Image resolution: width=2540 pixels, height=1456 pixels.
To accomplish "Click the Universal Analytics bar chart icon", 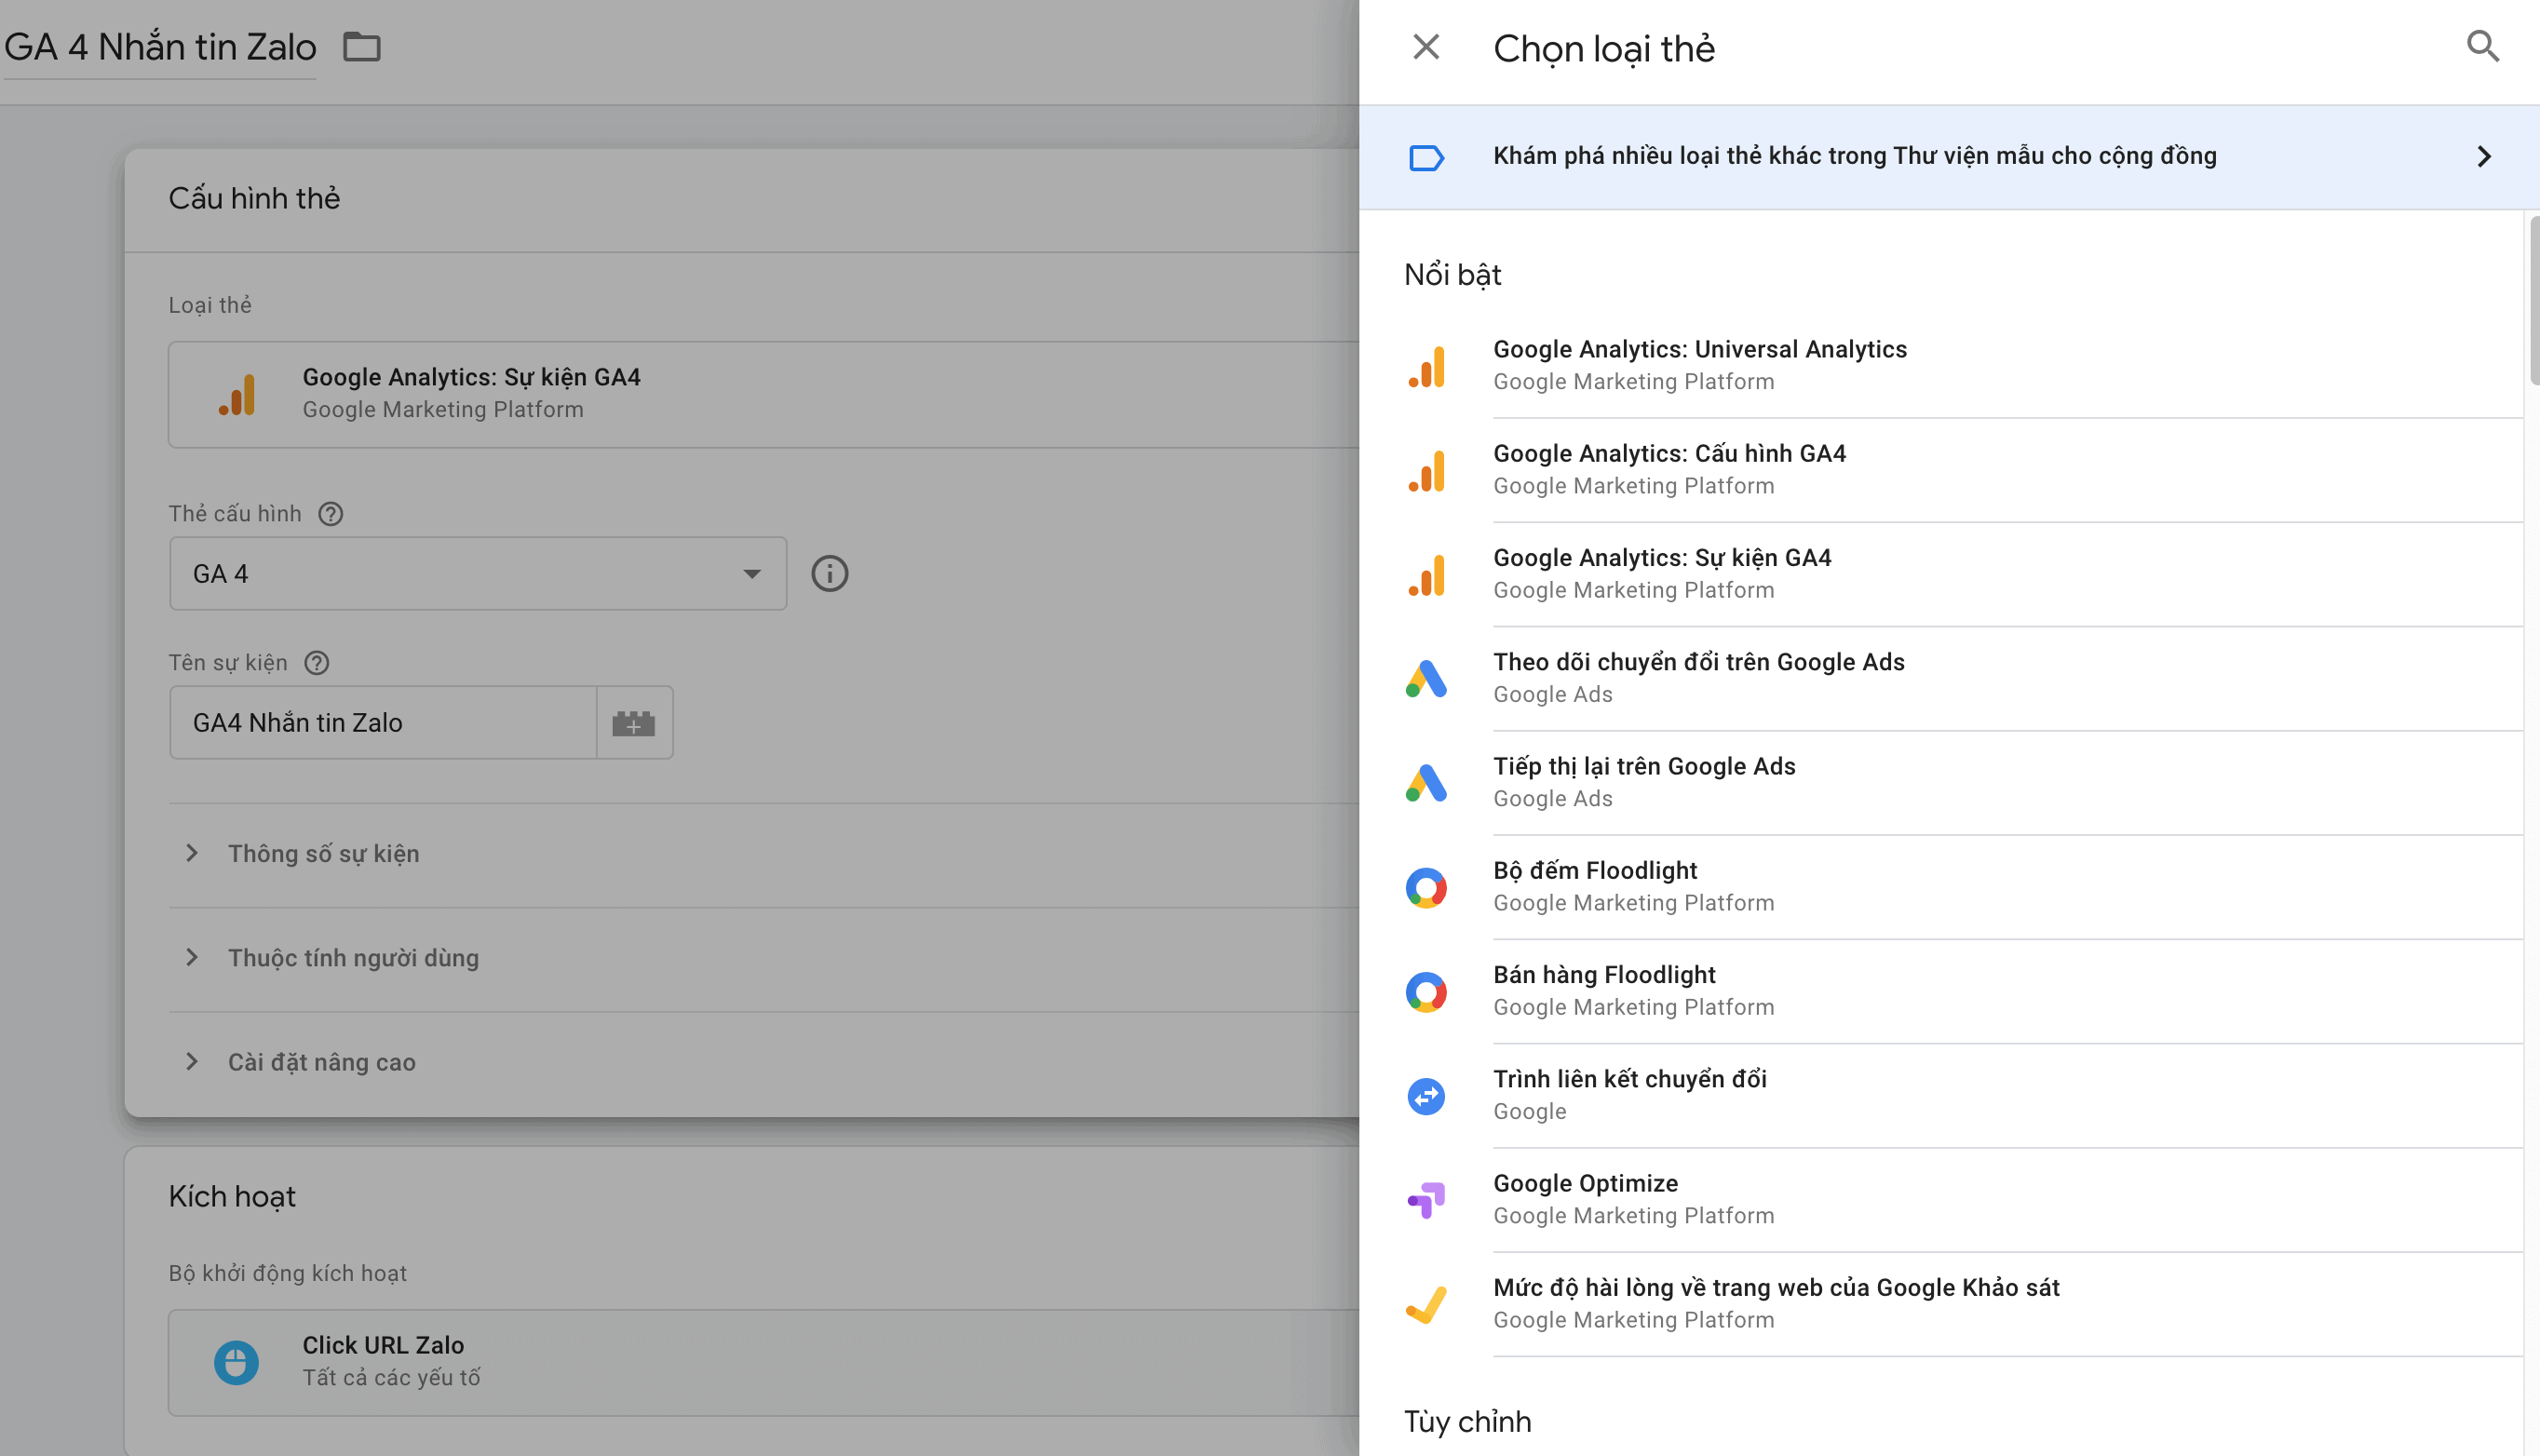I will click(x=1427, y=366).
